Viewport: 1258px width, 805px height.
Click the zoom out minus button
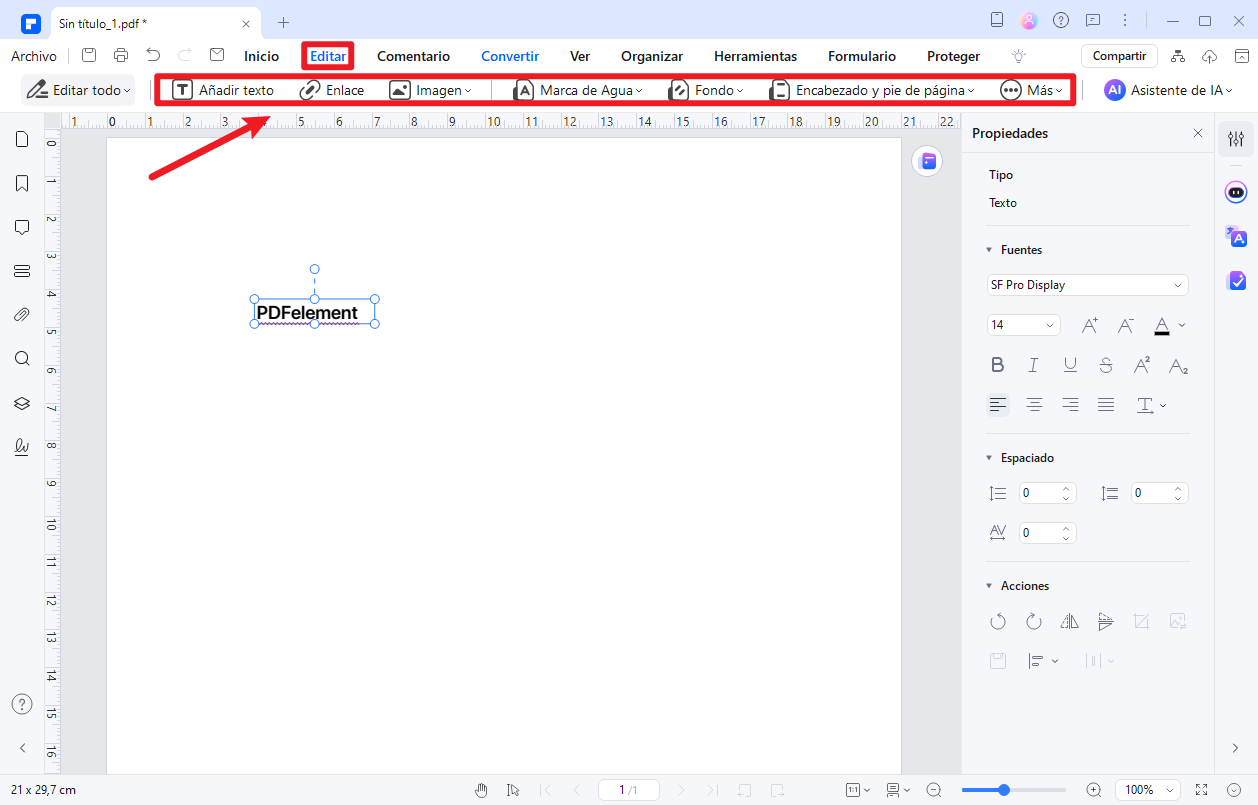point(934,790)
